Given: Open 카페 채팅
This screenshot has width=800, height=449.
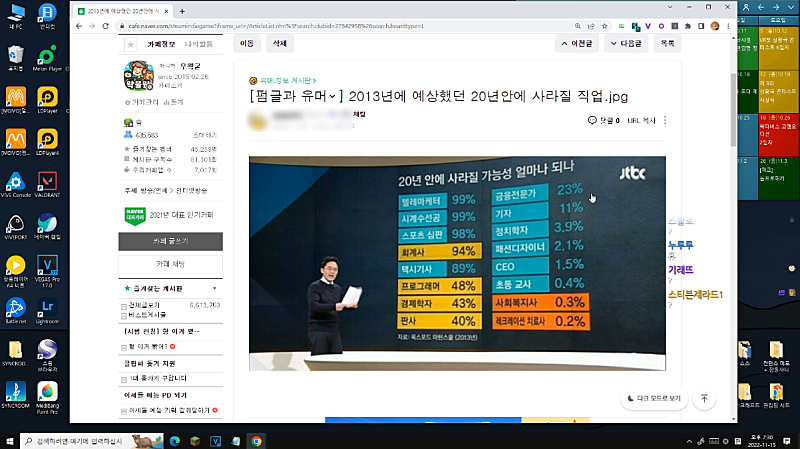Looking at the screenshot, I should (170, 264).
